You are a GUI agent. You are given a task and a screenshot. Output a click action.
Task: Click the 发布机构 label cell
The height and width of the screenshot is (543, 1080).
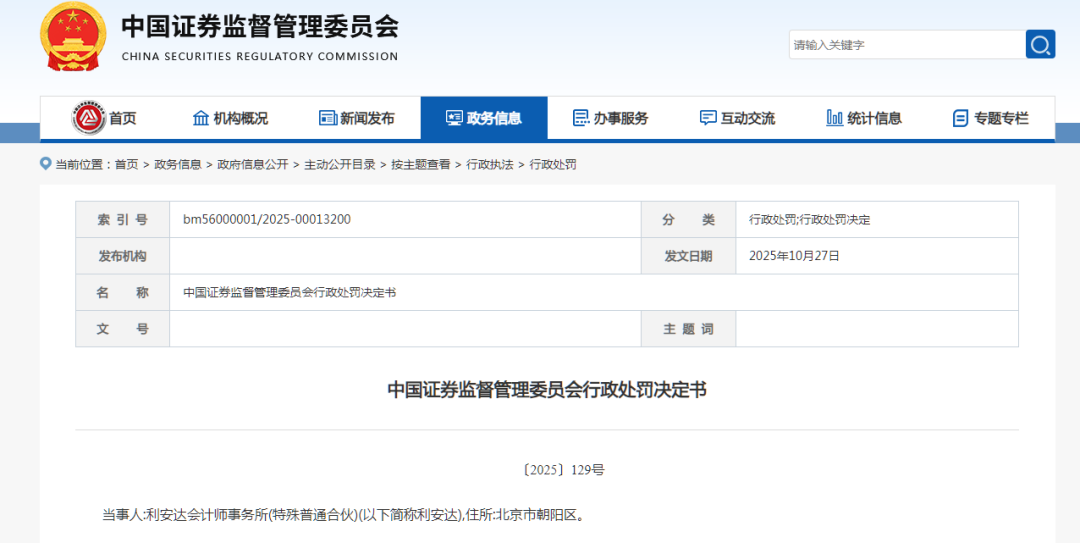click(x=123, y=256)
